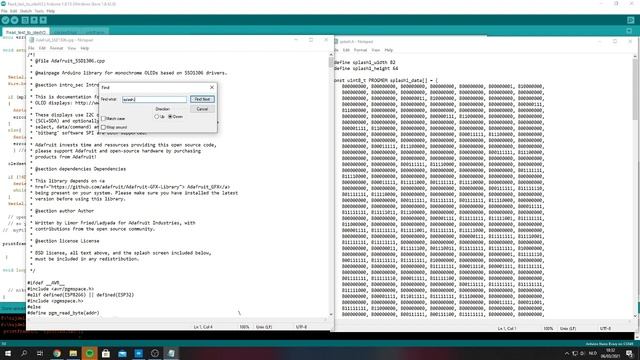Open Format menu in Adafruit_SSD1306.cpp Notepad

[x=56, y=48]
